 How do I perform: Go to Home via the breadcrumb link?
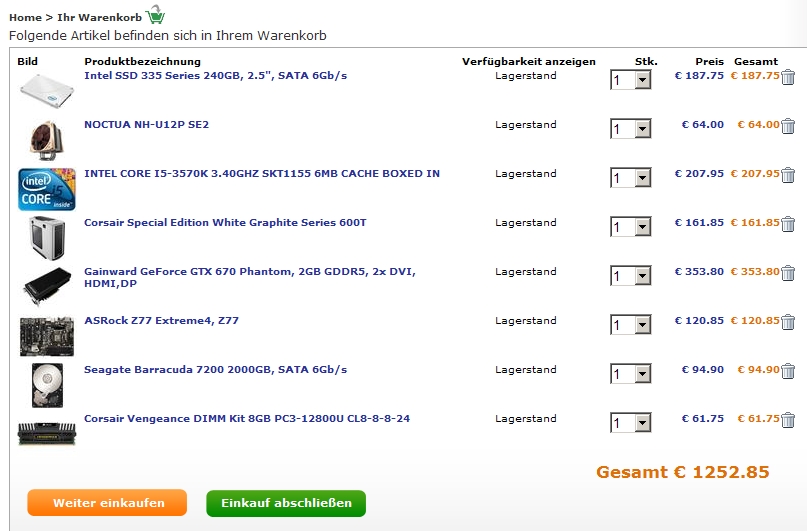tap(25, 17)
